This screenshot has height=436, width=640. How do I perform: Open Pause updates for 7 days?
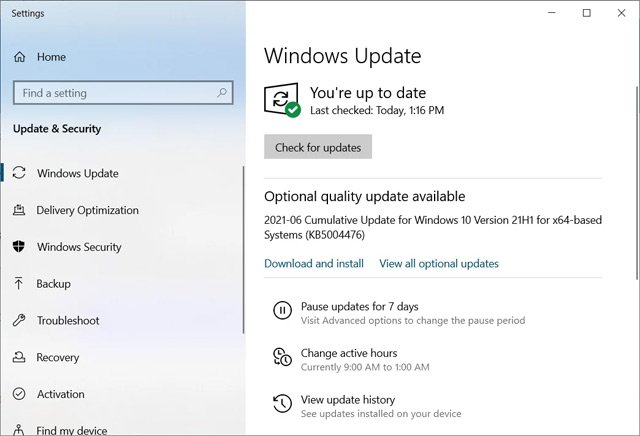tap(359, 306)
